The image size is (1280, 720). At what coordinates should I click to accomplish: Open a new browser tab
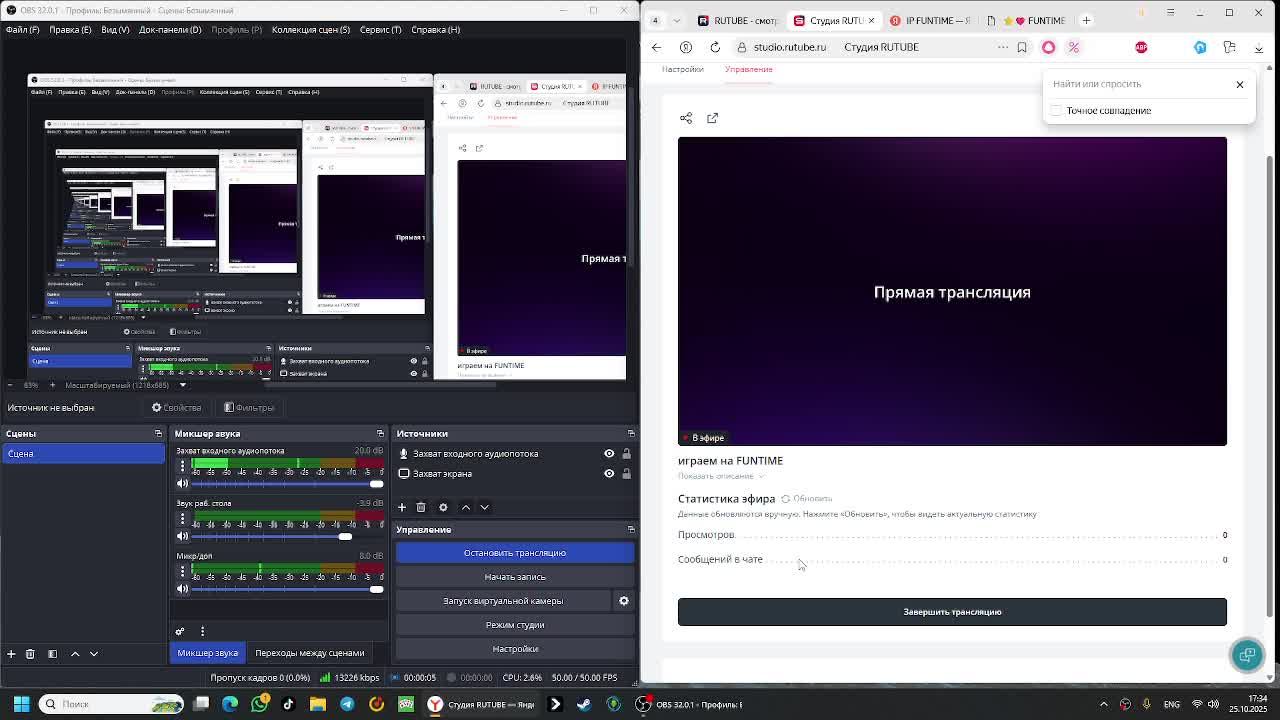[x=1086, y=20]
